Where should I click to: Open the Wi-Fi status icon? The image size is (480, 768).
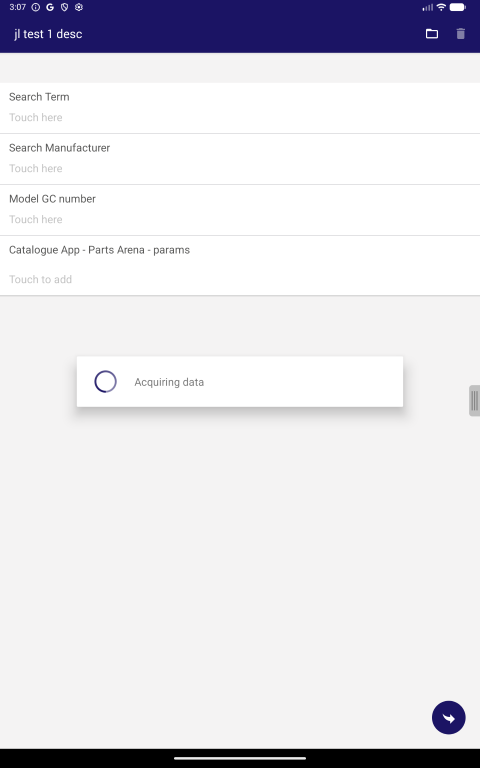[x=441, y=7]
